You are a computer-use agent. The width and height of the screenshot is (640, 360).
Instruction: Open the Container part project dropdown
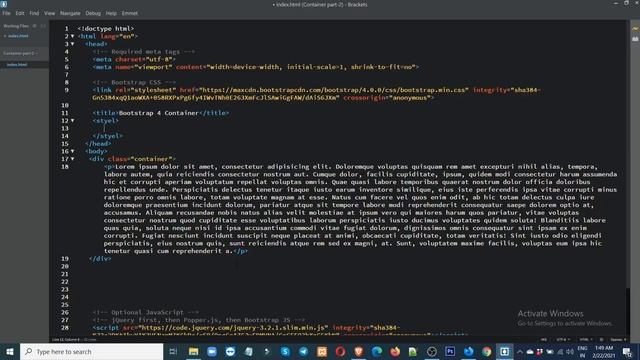[x=20, y=53]
